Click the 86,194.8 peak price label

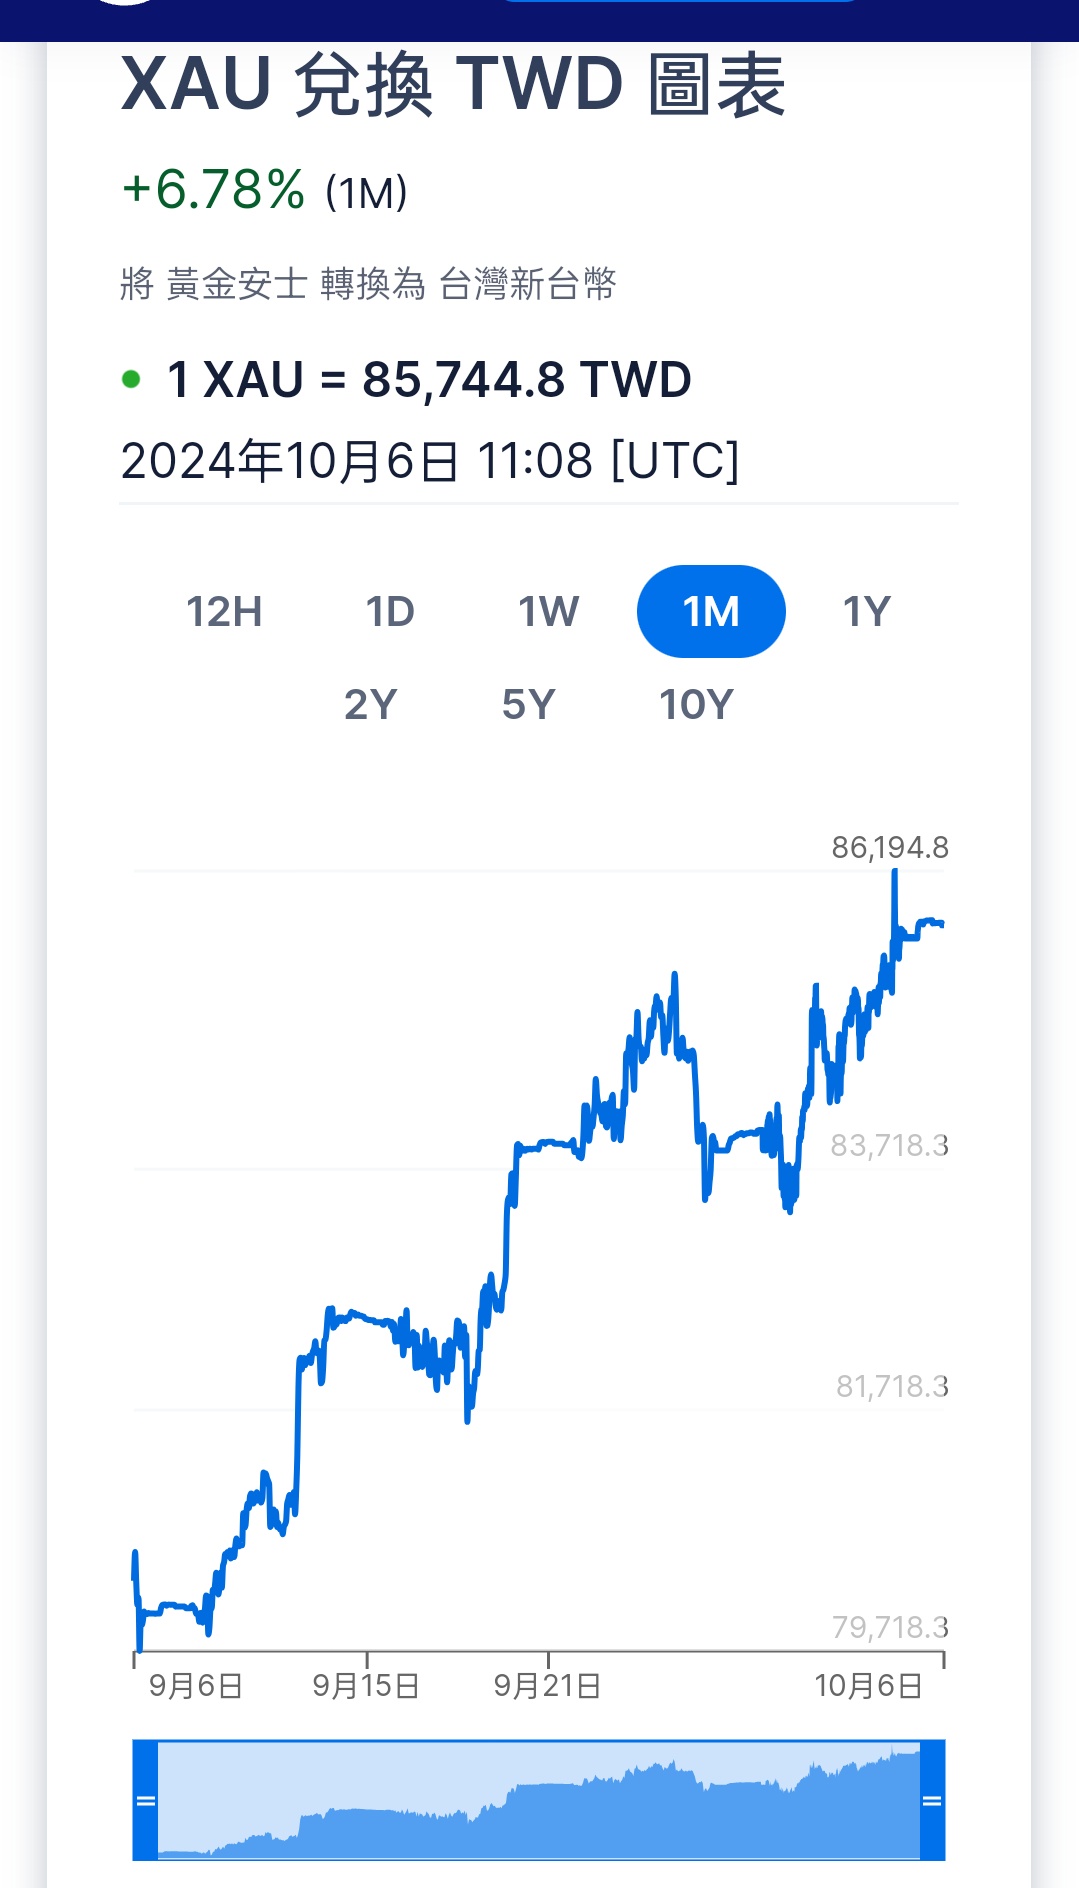point(889,848)
